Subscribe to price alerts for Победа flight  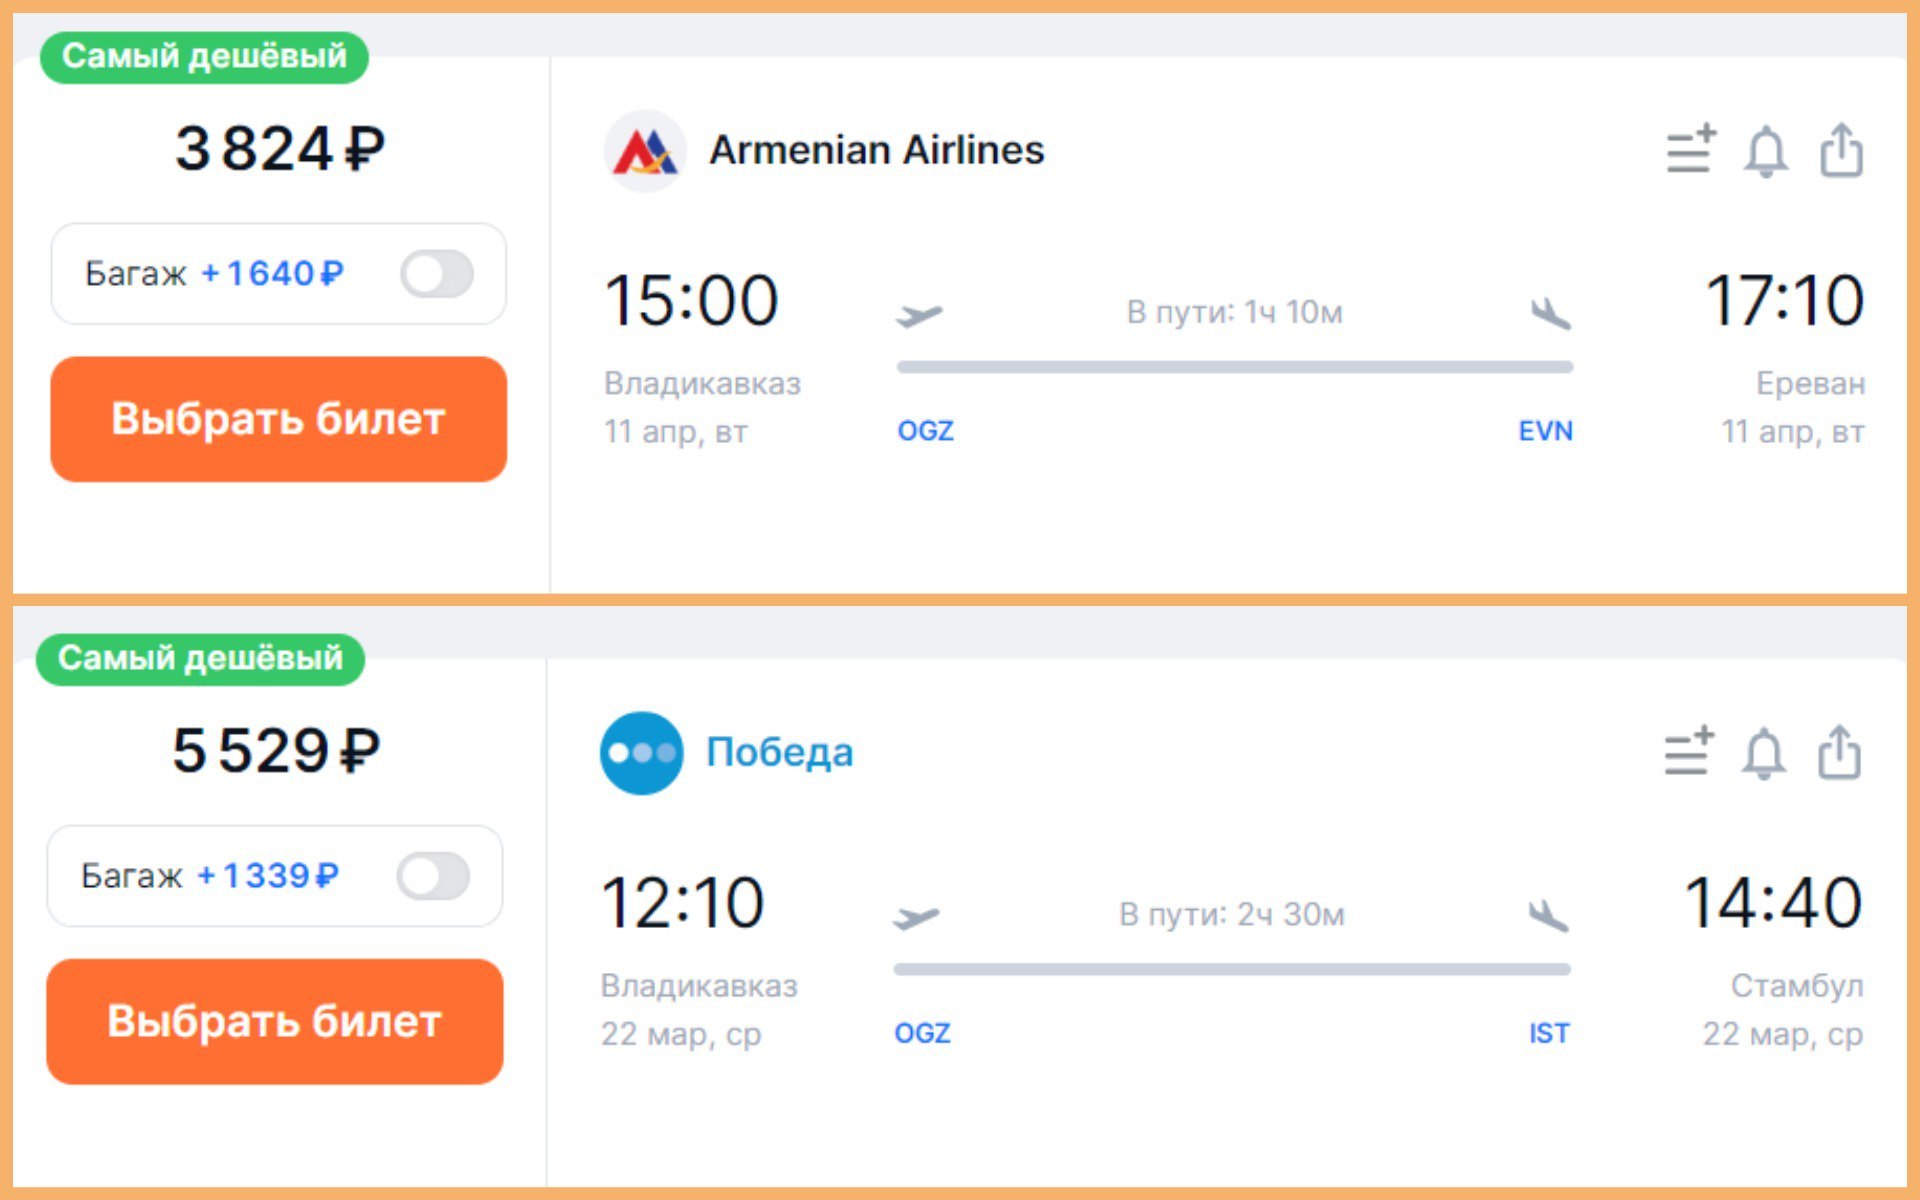pyautogui.click(x=1764, y=754)
